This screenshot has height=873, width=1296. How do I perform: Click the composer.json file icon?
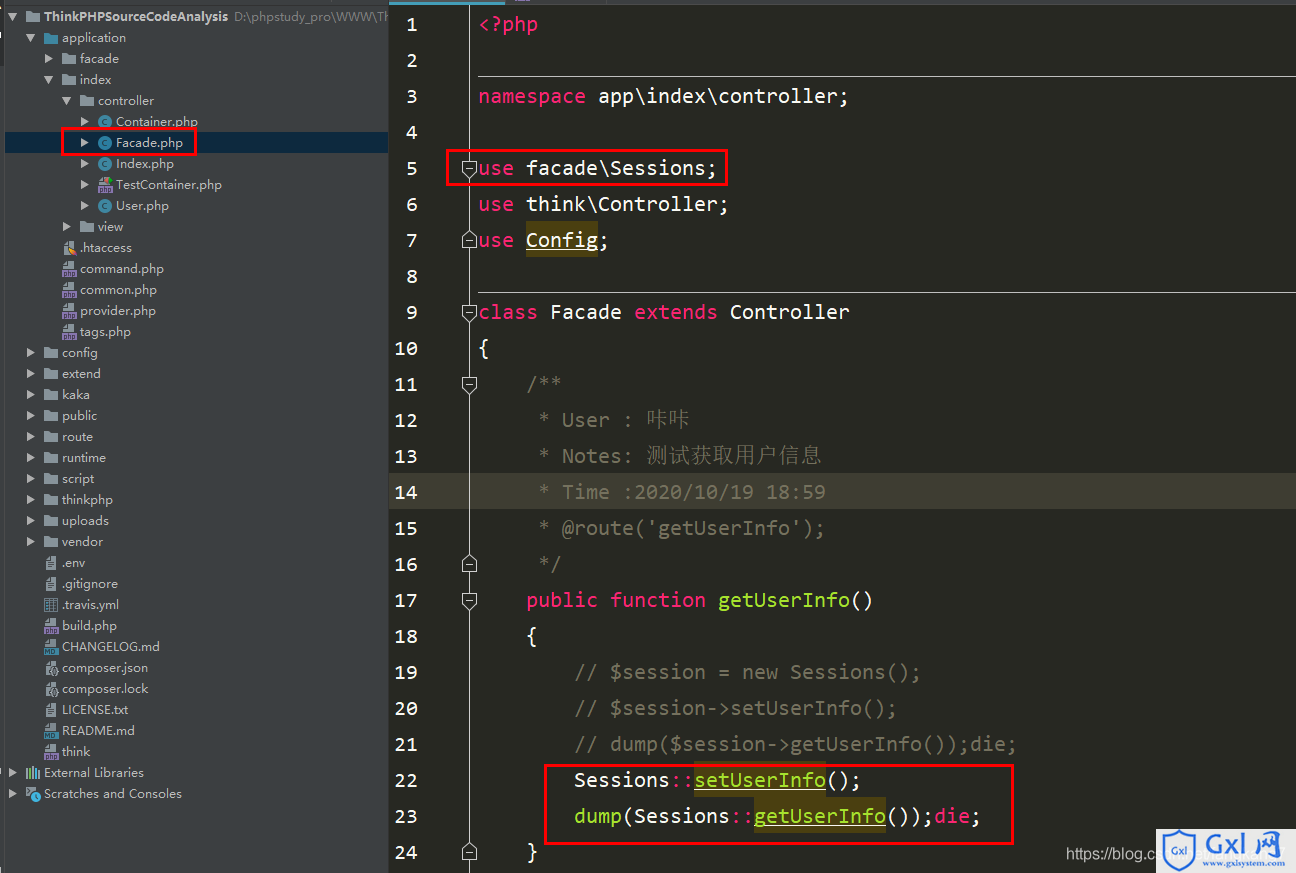(51, 668)
